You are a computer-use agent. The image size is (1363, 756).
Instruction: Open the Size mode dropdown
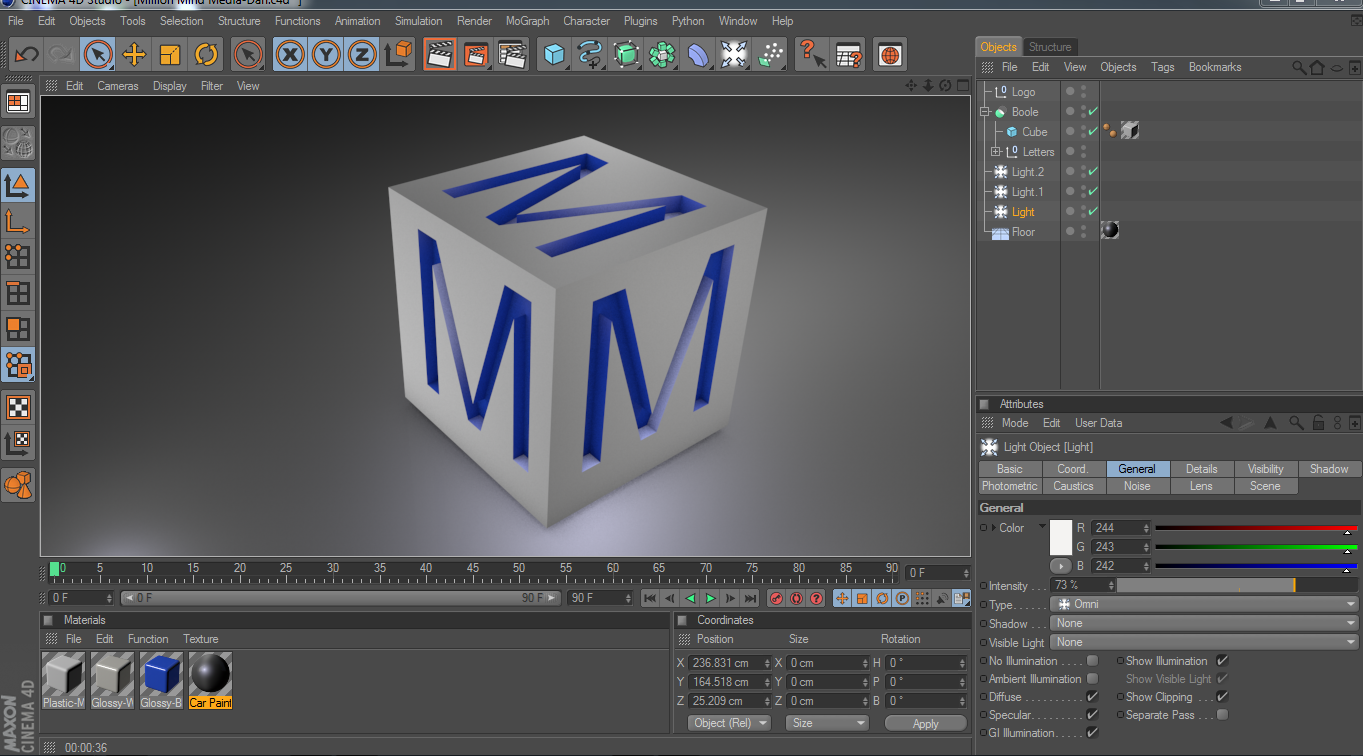point(827,723)
